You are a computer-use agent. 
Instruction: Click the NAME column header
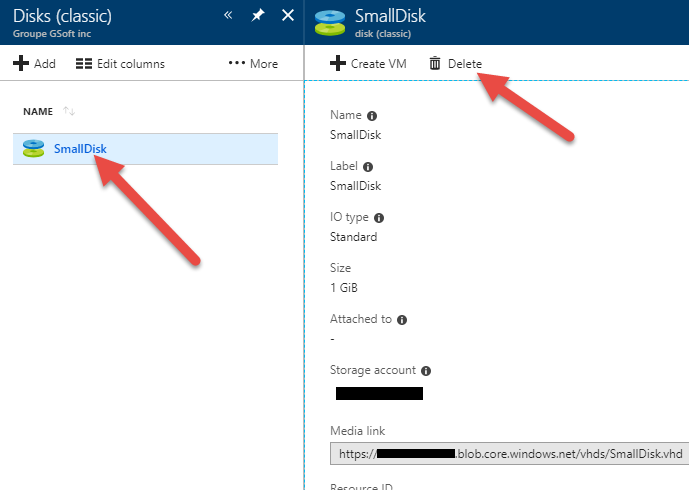(x=38, y=112)
